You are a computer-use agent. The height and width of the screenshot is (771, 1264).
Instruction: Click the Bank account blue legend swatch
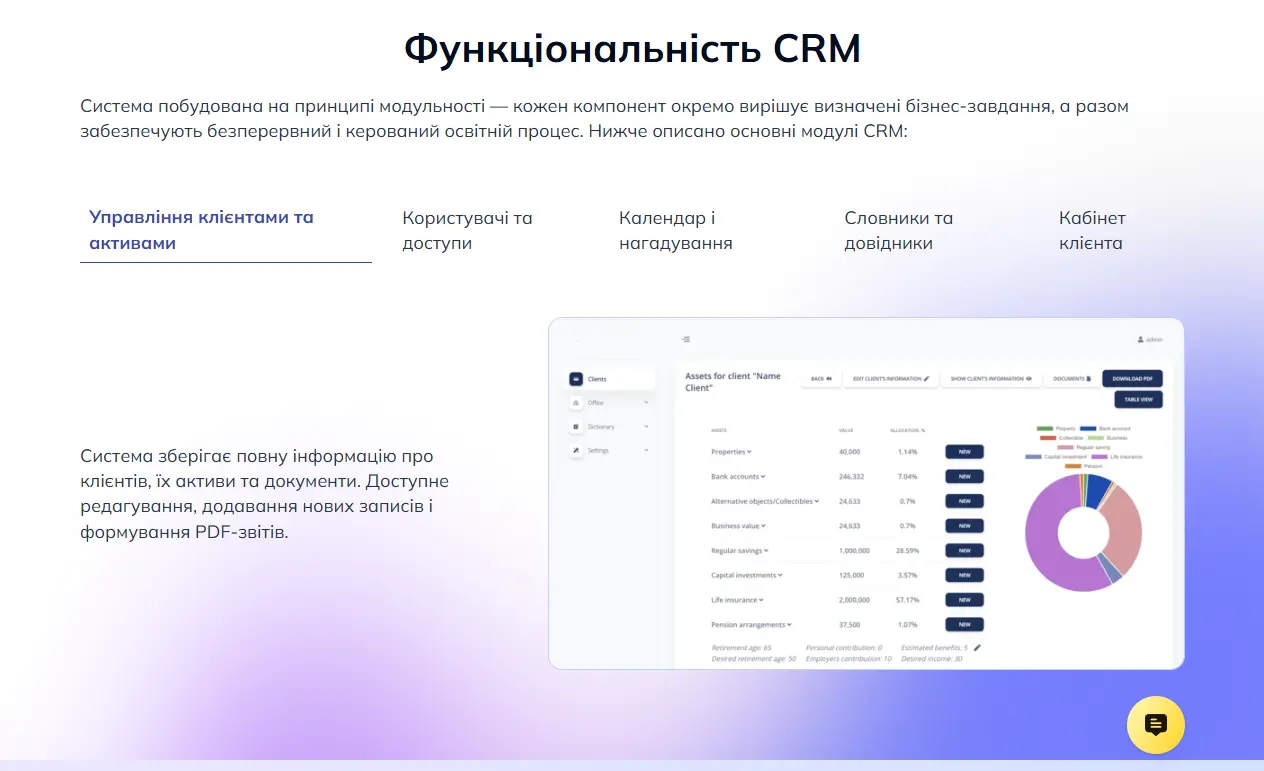1089,428
